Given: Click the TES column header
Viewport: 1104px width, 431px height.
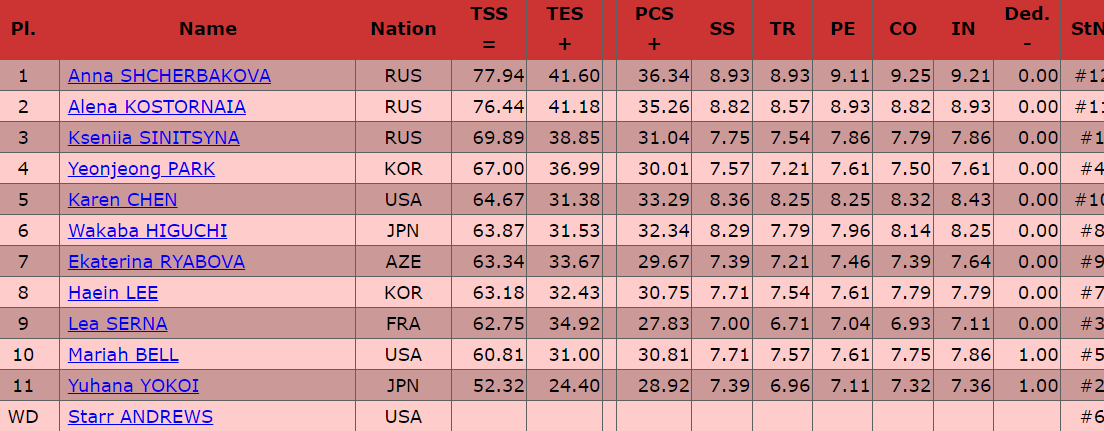Looking at the screenshot, I should point(565,30).
